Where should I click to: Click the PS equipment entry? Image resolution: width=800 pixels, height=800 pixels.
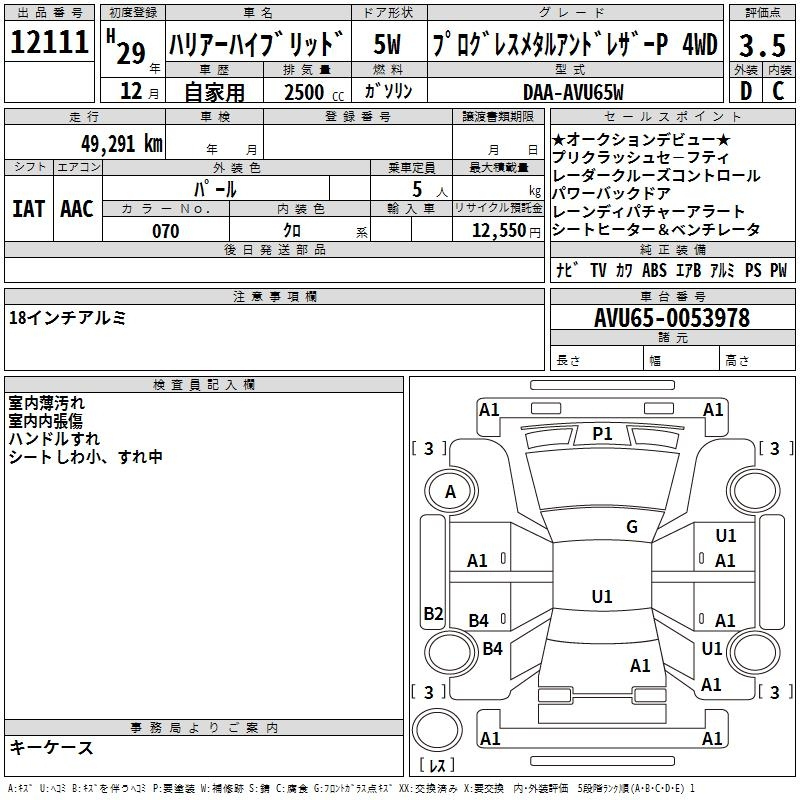coord(753,270)
